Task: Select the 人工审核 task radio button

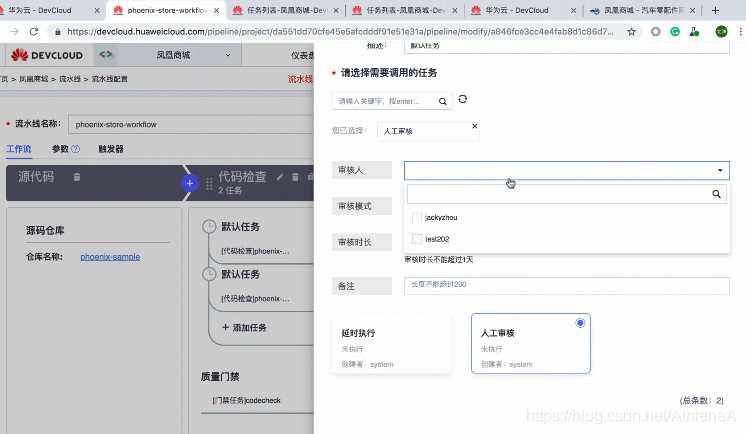Action: coord(580,323)
